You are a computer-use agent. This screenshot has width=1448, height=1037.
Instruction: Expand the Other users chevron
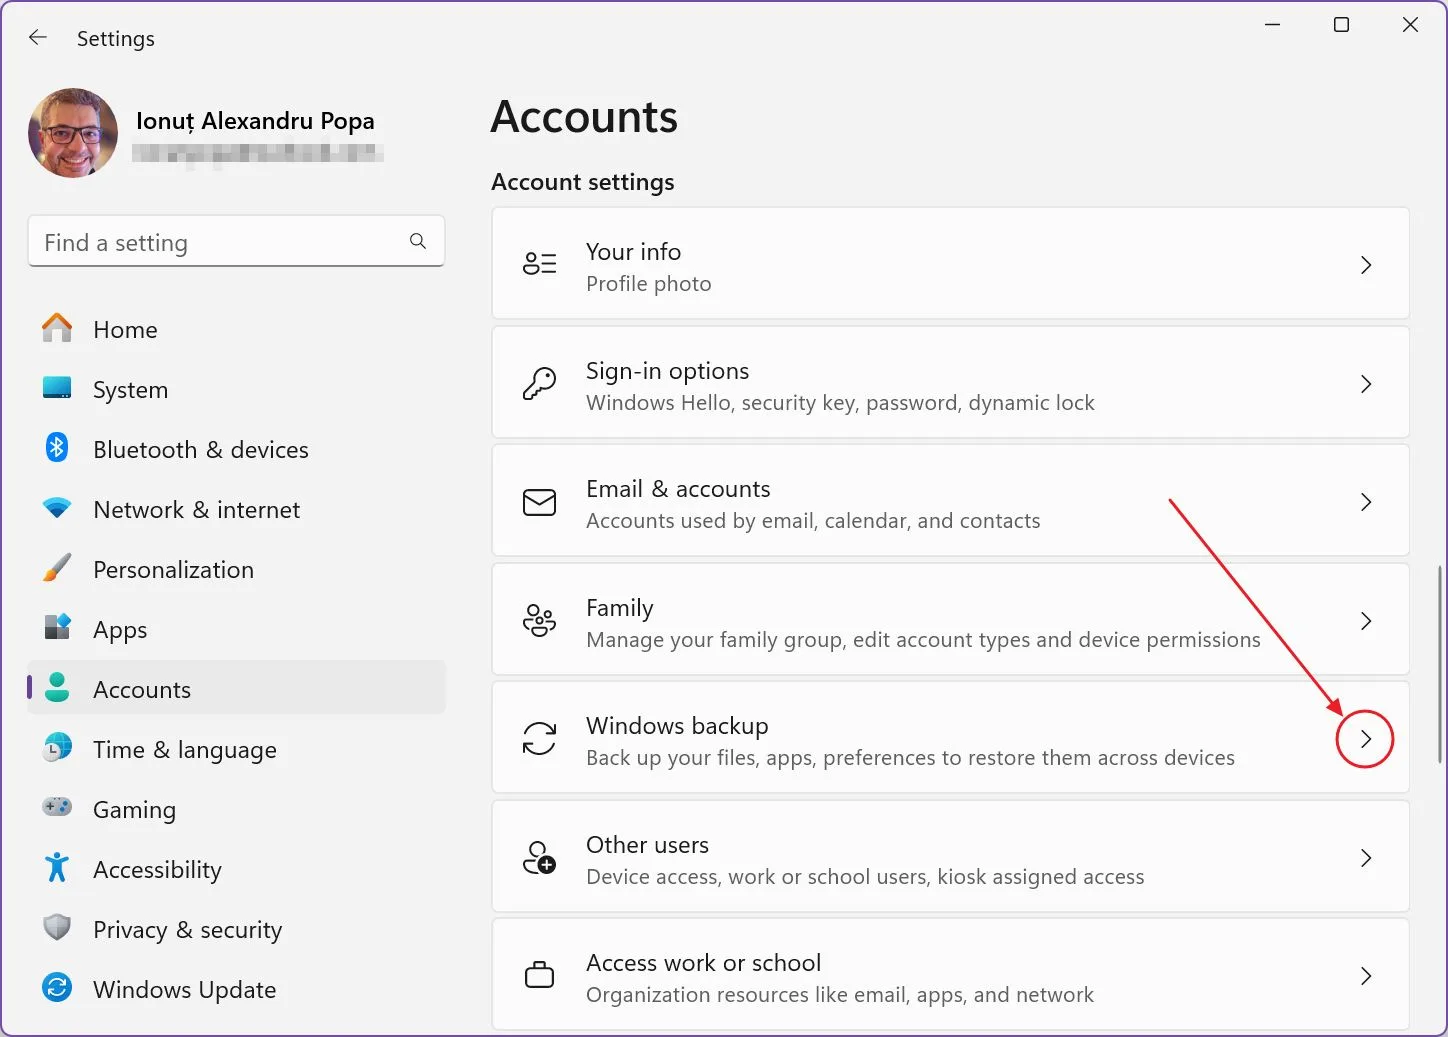pyautogui.click(x=1365, y=858)
